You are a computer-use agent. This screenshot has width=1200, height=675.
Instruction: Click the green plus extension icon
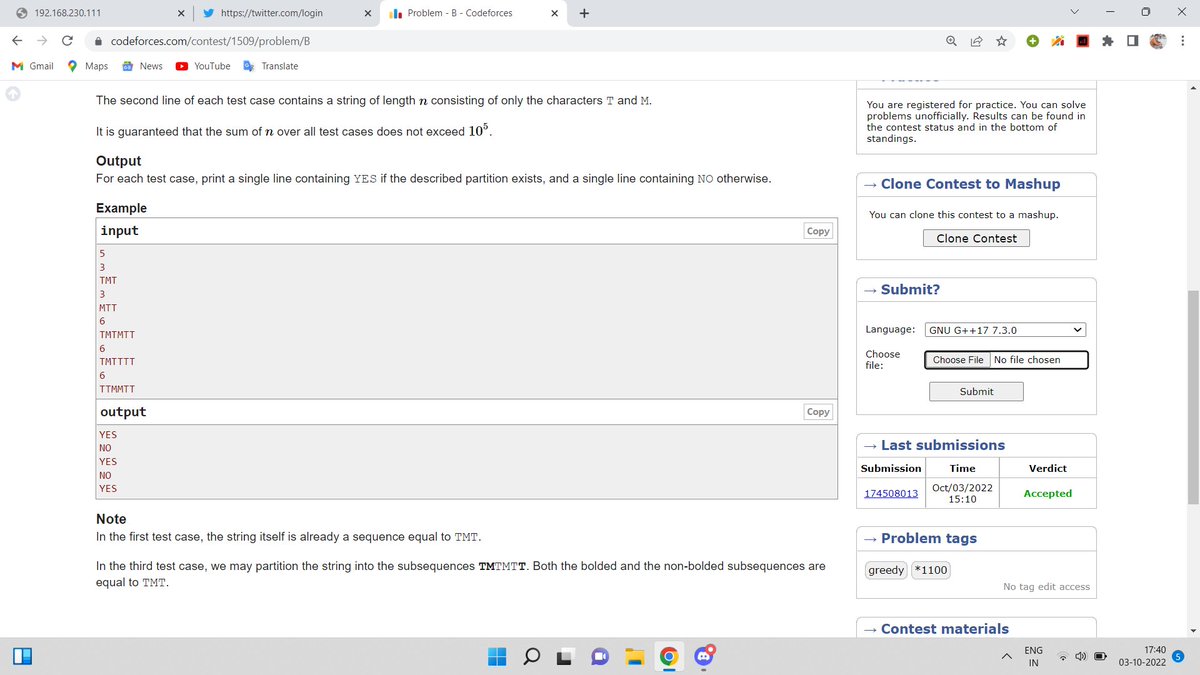pos(1033,40)
